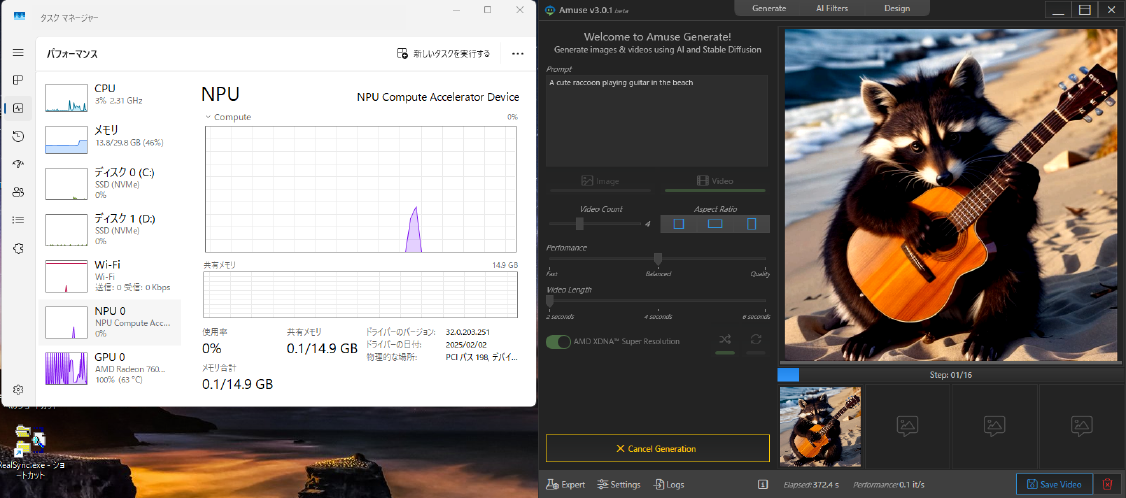The height and width of the screenshot is (498, 1126).
Task: Select NPU 0 in the performance list
Action: pos(109,322)
